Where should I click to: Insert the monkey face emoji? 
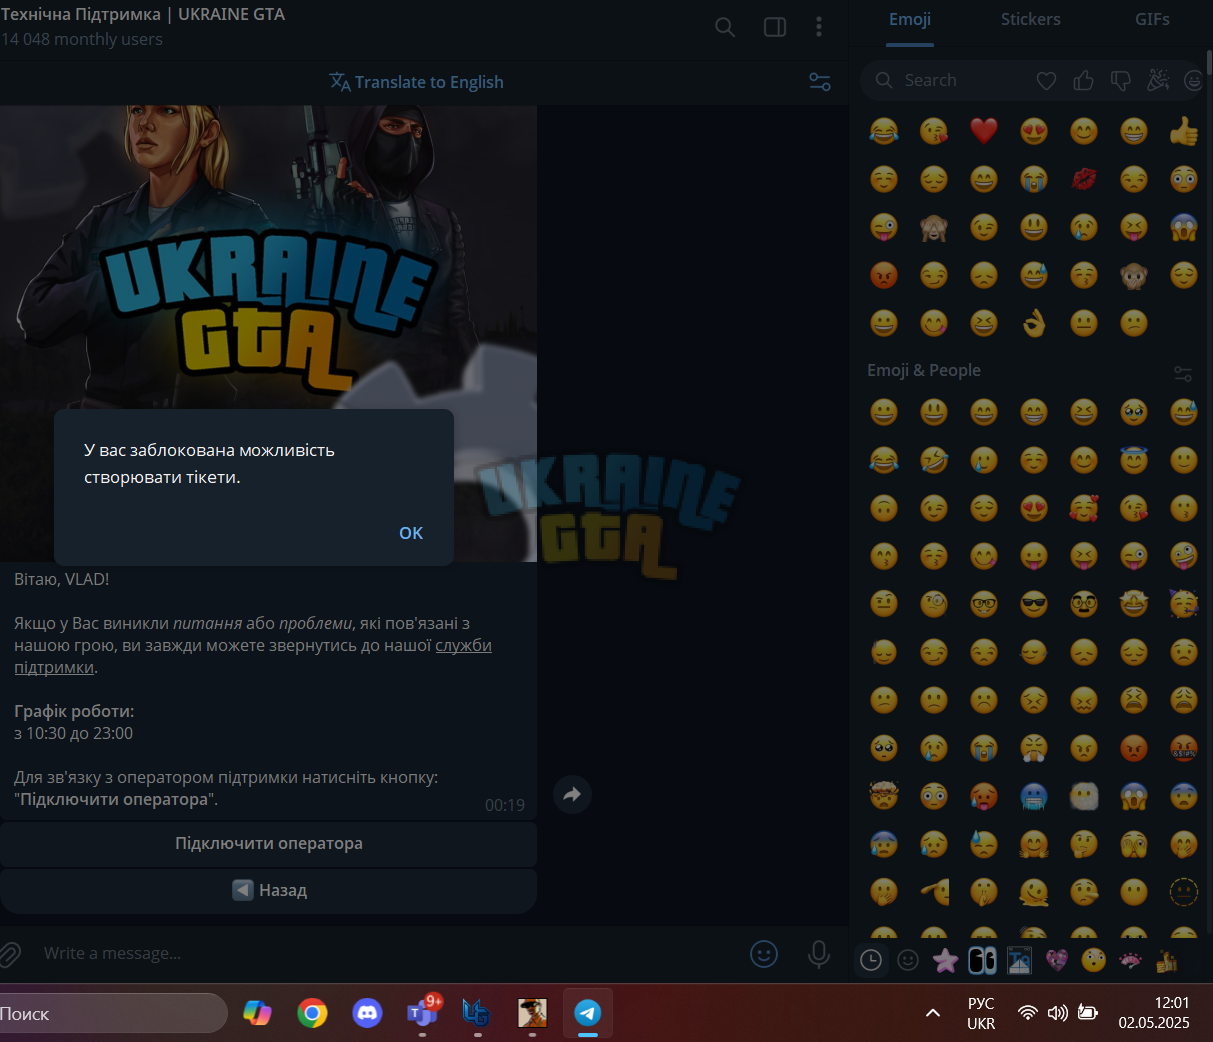[x=1134, y=275]
